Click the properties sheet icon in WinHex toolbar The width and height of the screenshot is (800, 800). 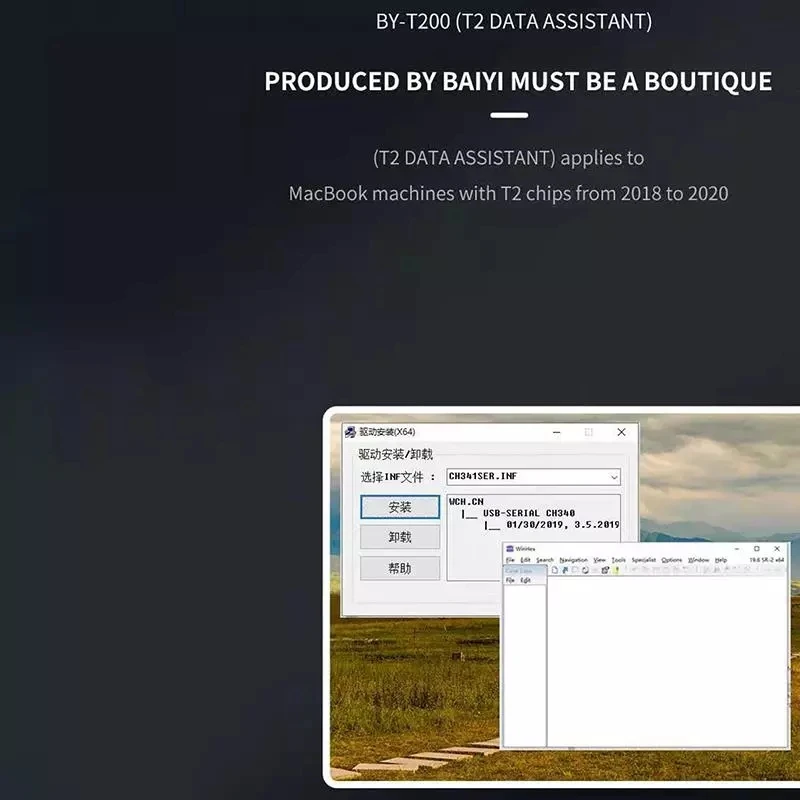tap(605, 570)
